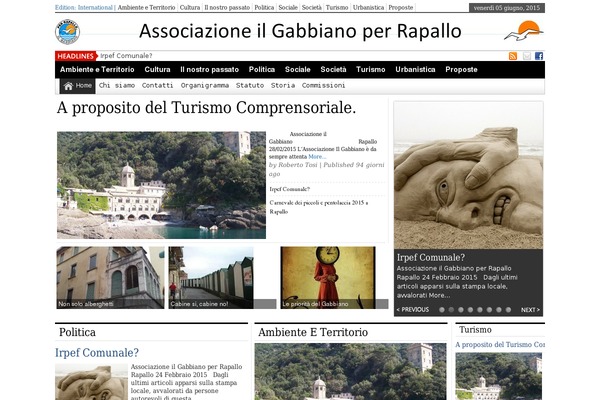Open Irpef Comunale? title in slider caption
The height and width of the screenshot is (400, 600).
click(x=431, y=258)
